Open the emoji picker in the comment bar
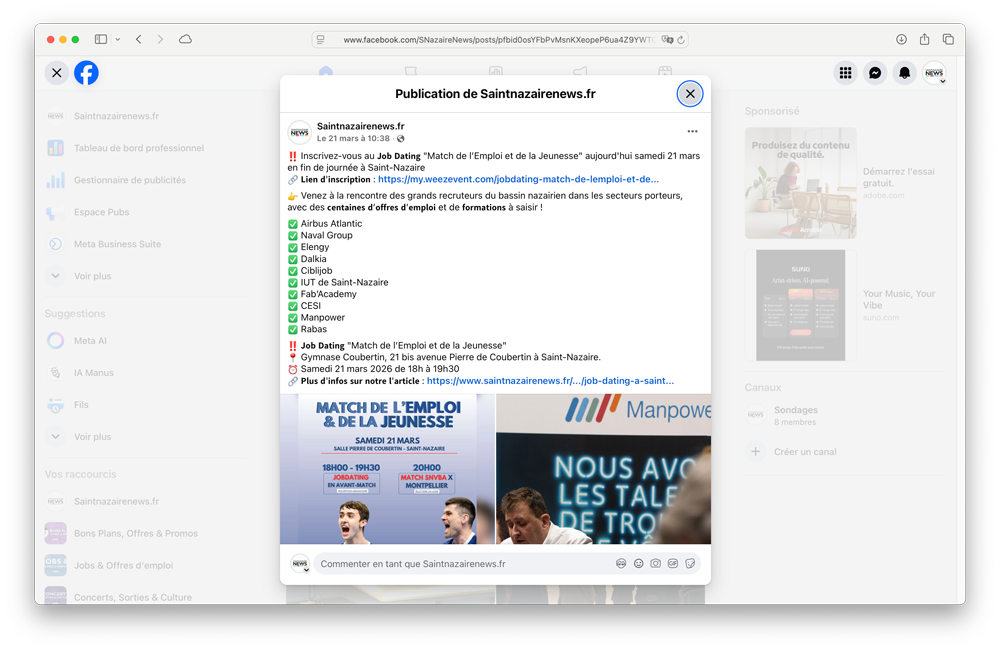Image resolution: width=1000 pixels, height=650 pixels. 638,563
